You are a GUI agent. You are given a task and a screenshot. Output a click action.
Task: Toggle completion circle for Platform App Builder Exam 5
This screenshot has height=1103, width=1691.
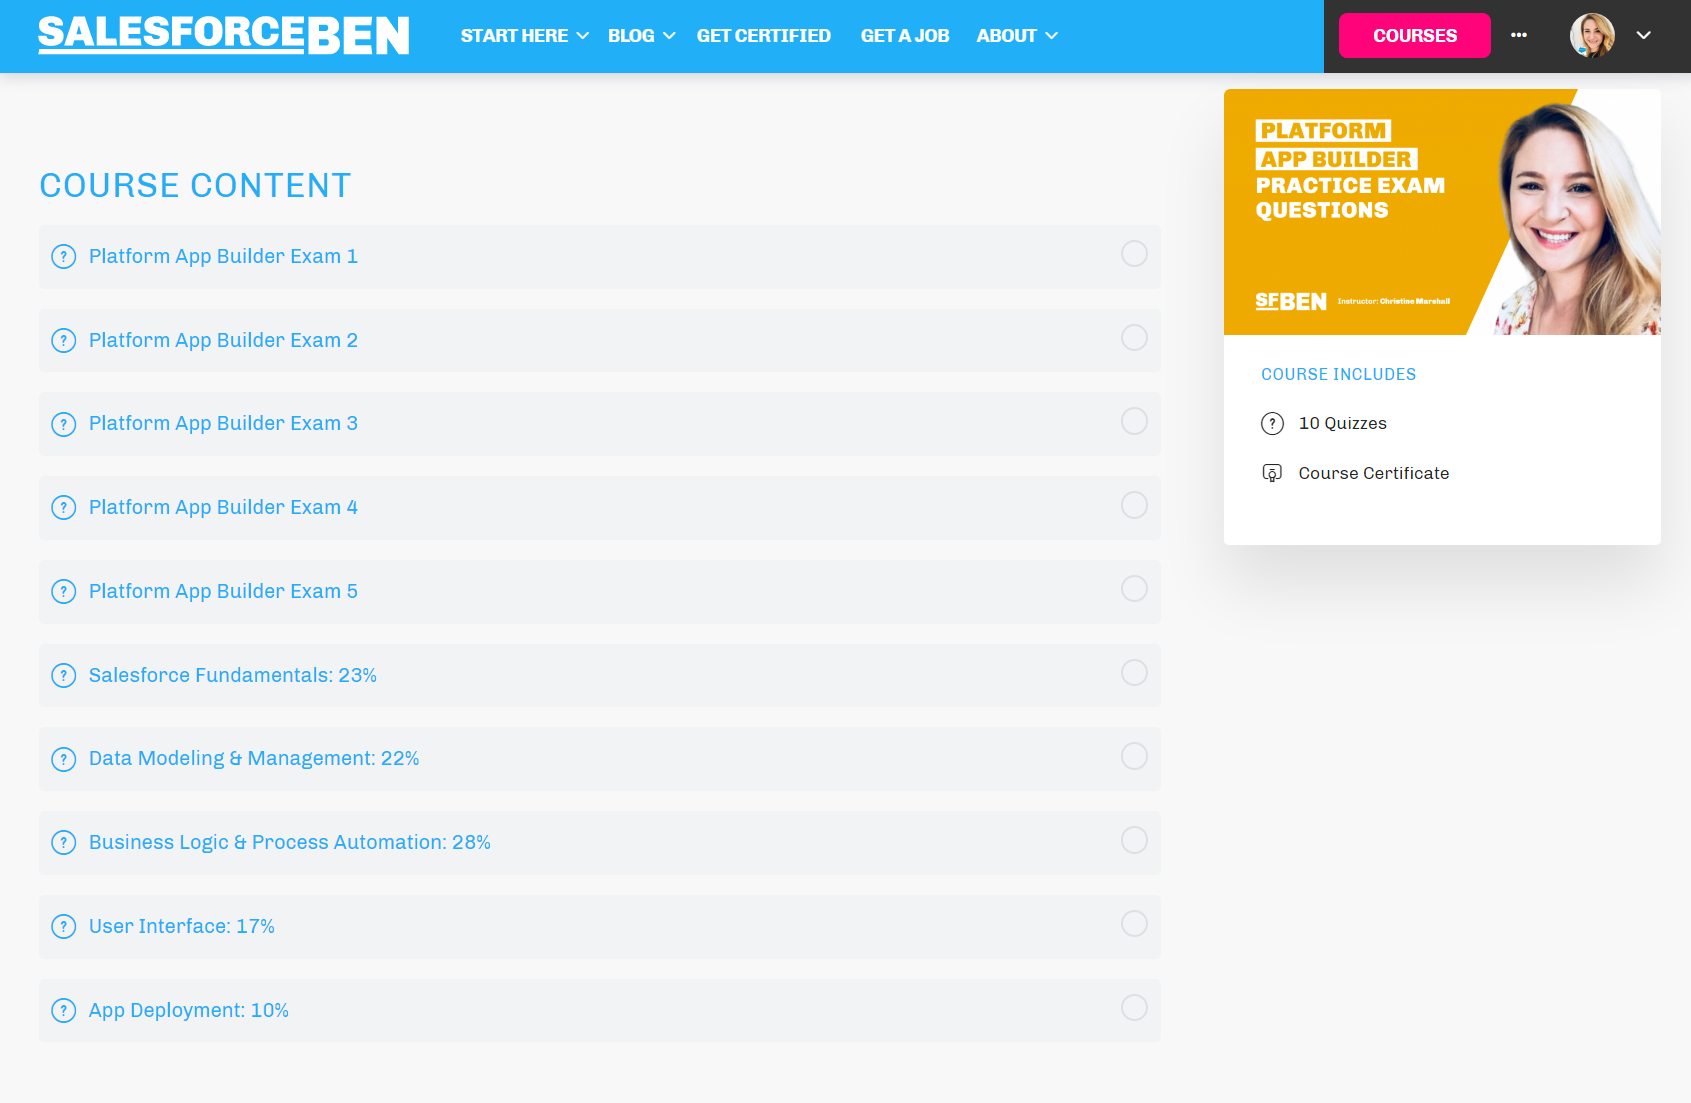(1134, 589)
